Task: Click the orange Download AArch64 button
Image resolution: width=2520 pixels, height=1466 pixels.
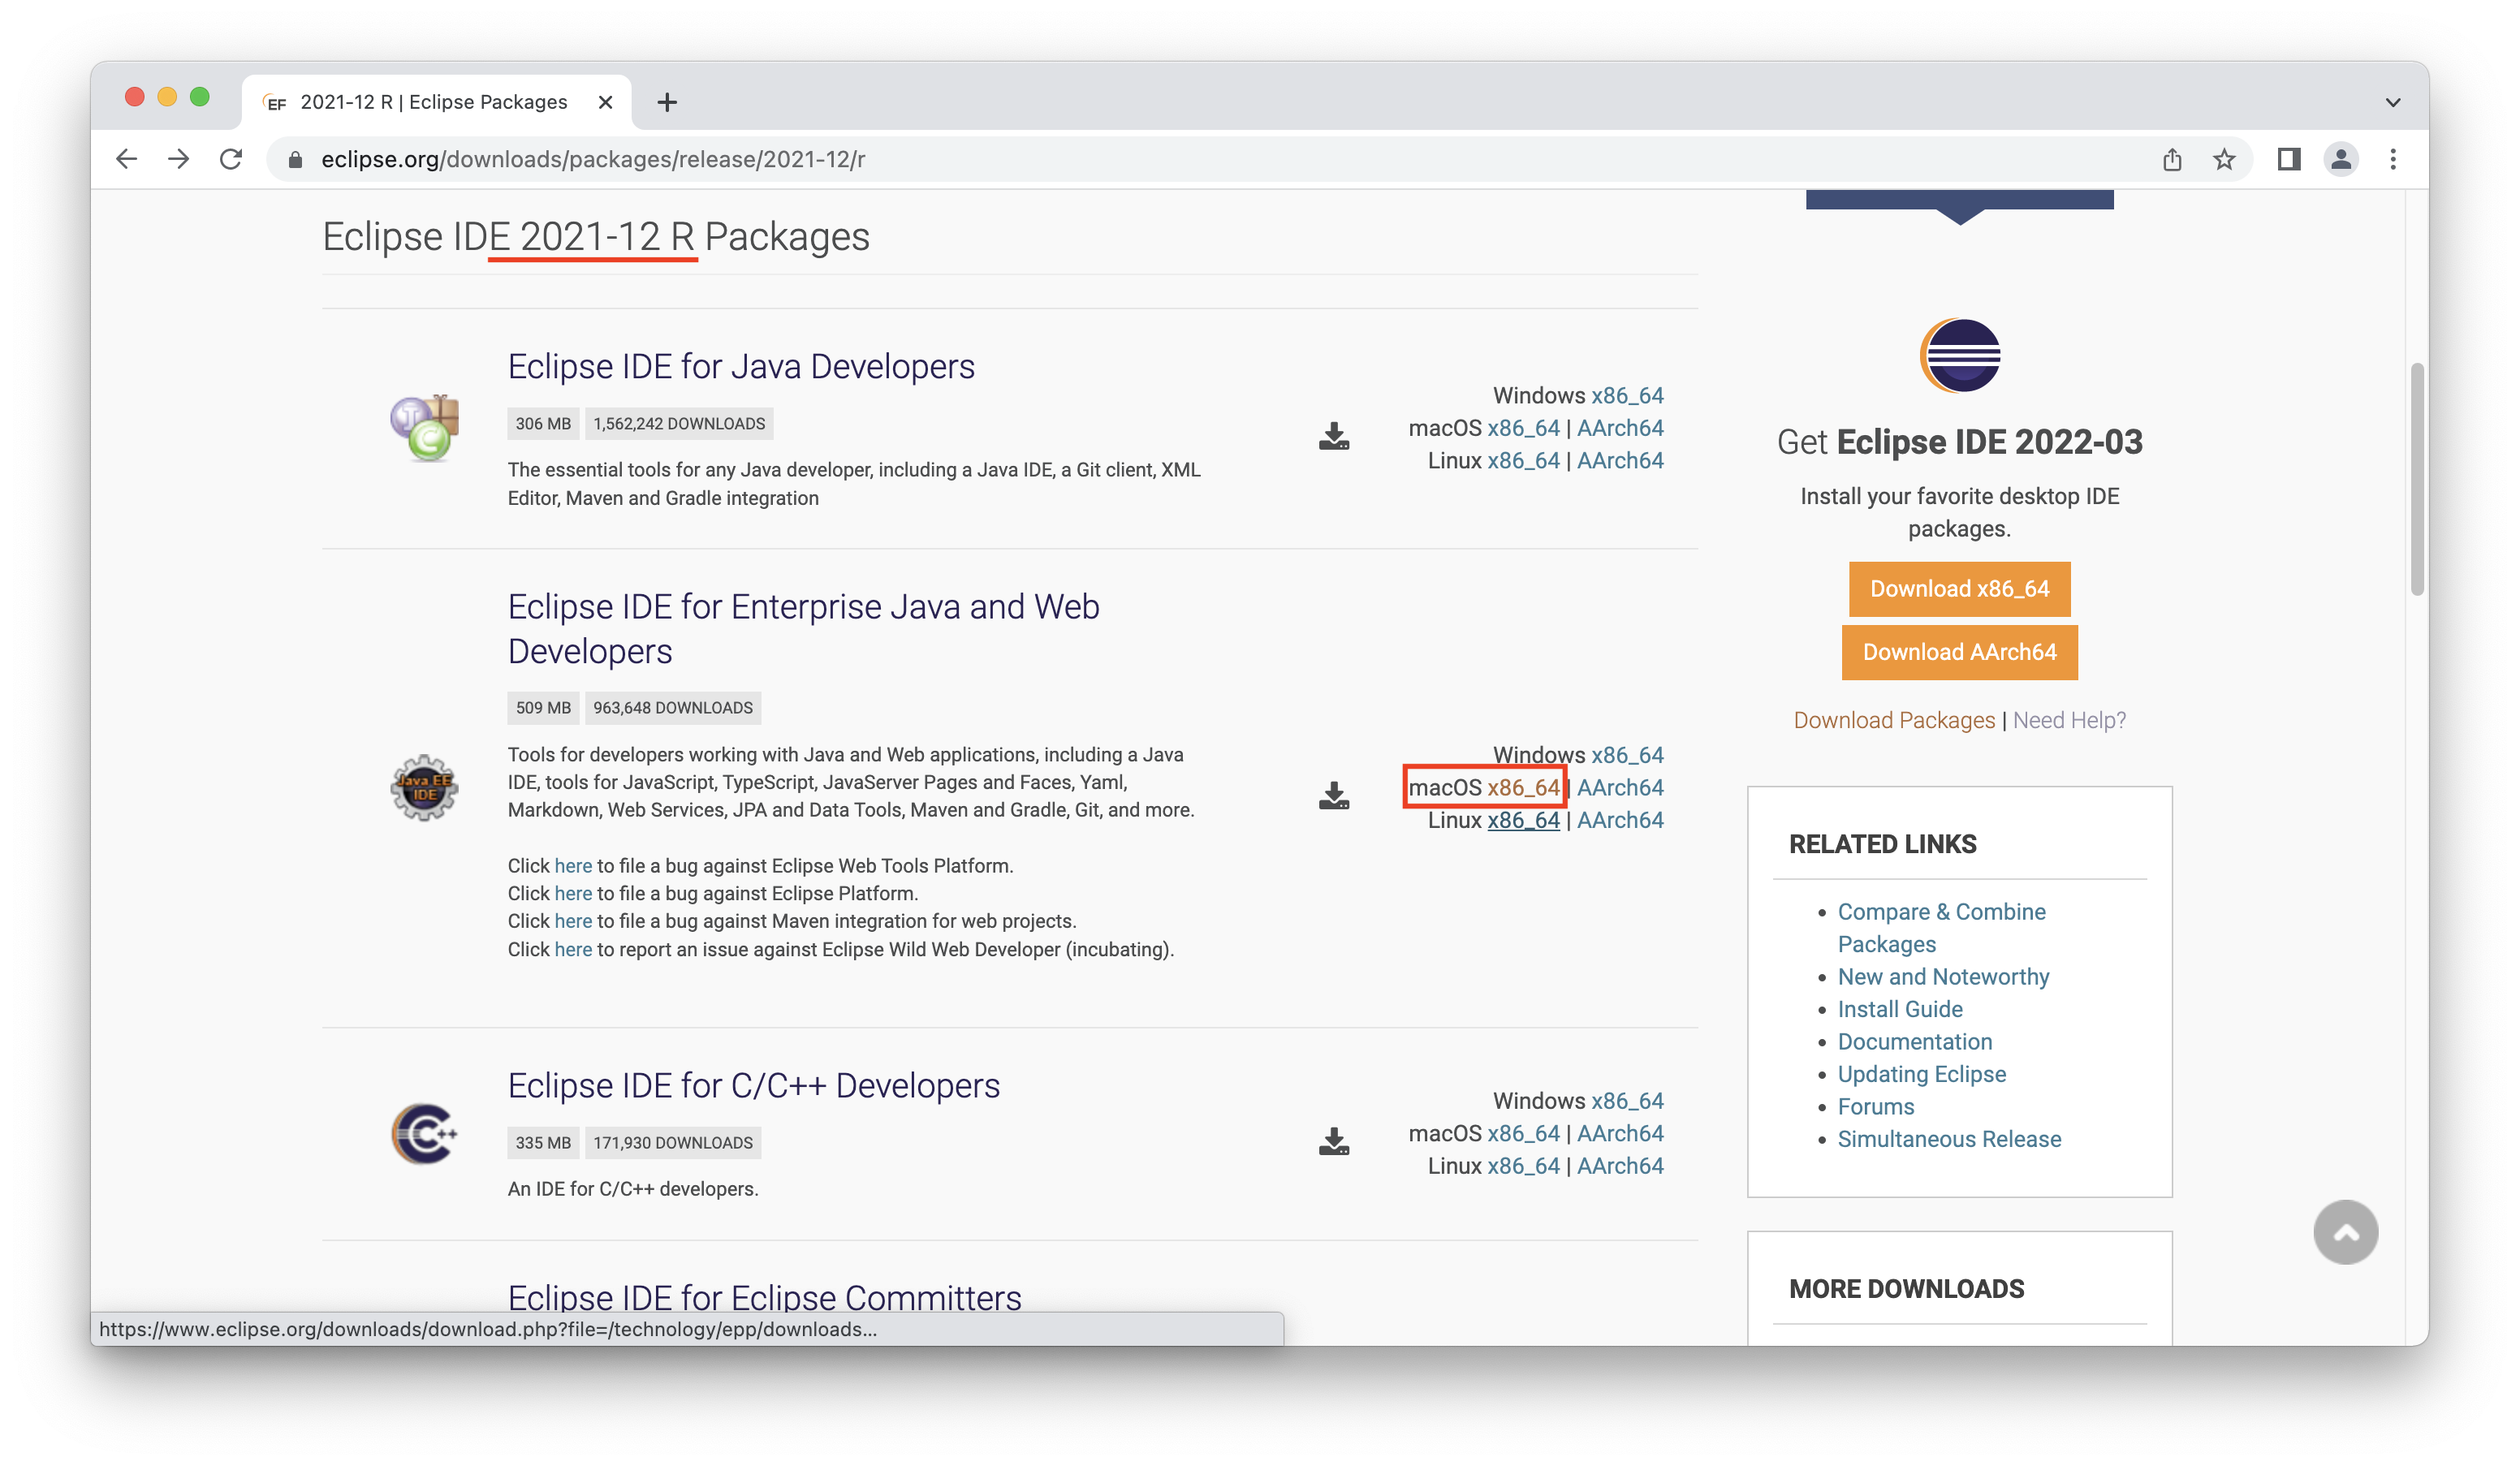Action: coord(1959,652)
